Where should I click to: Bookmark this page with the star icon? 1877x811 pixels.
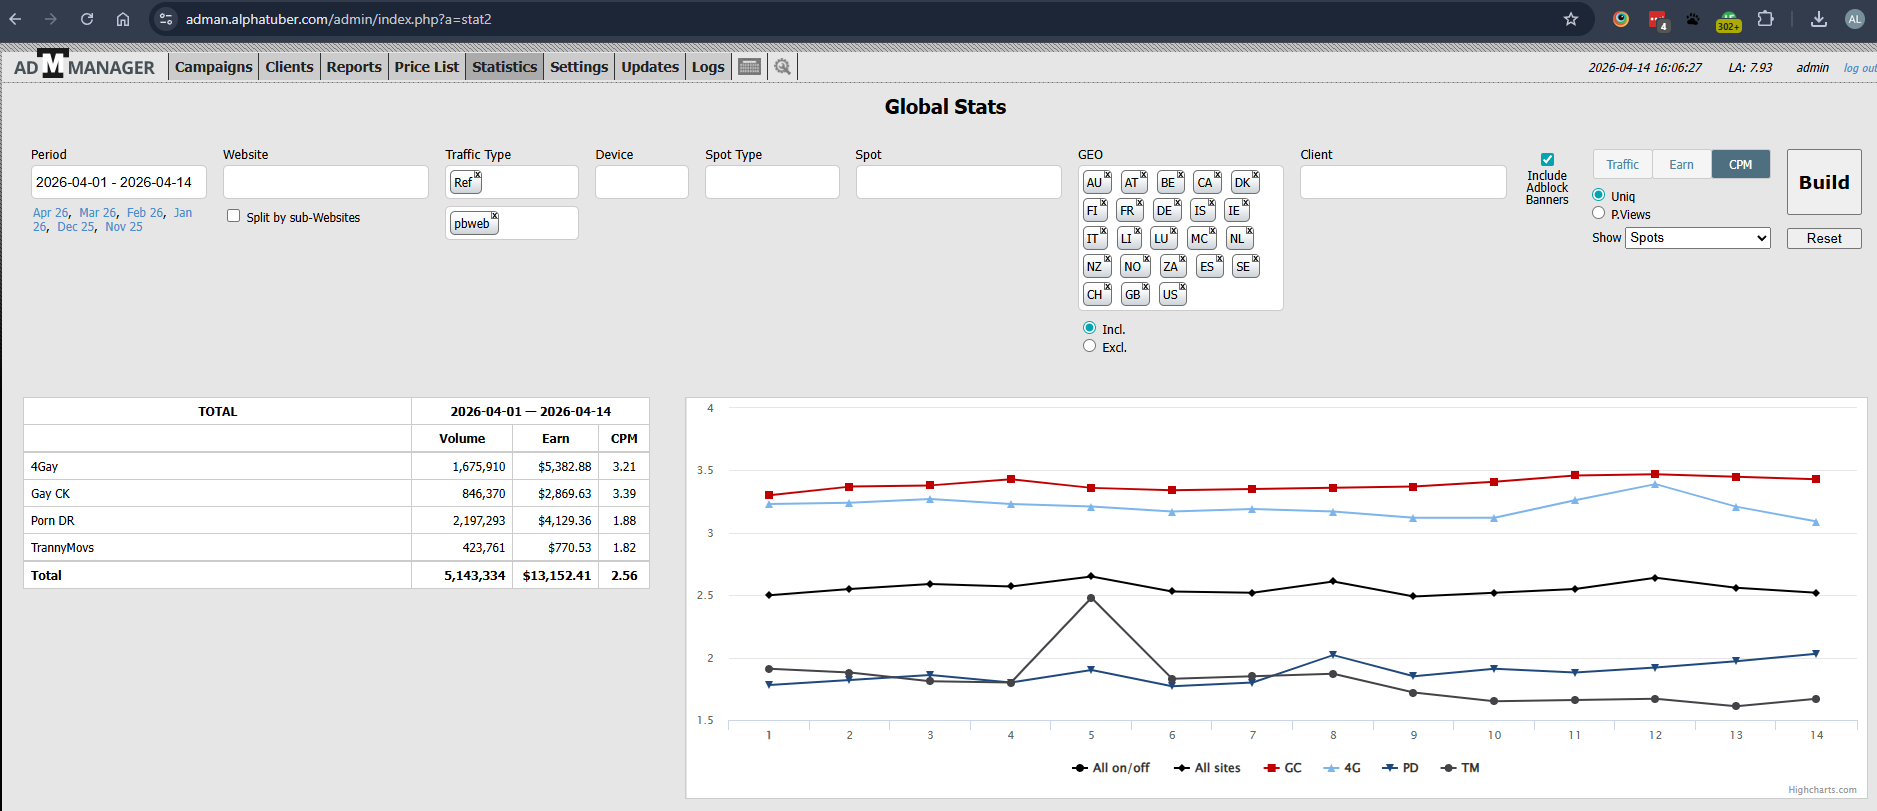[1571, 19]
